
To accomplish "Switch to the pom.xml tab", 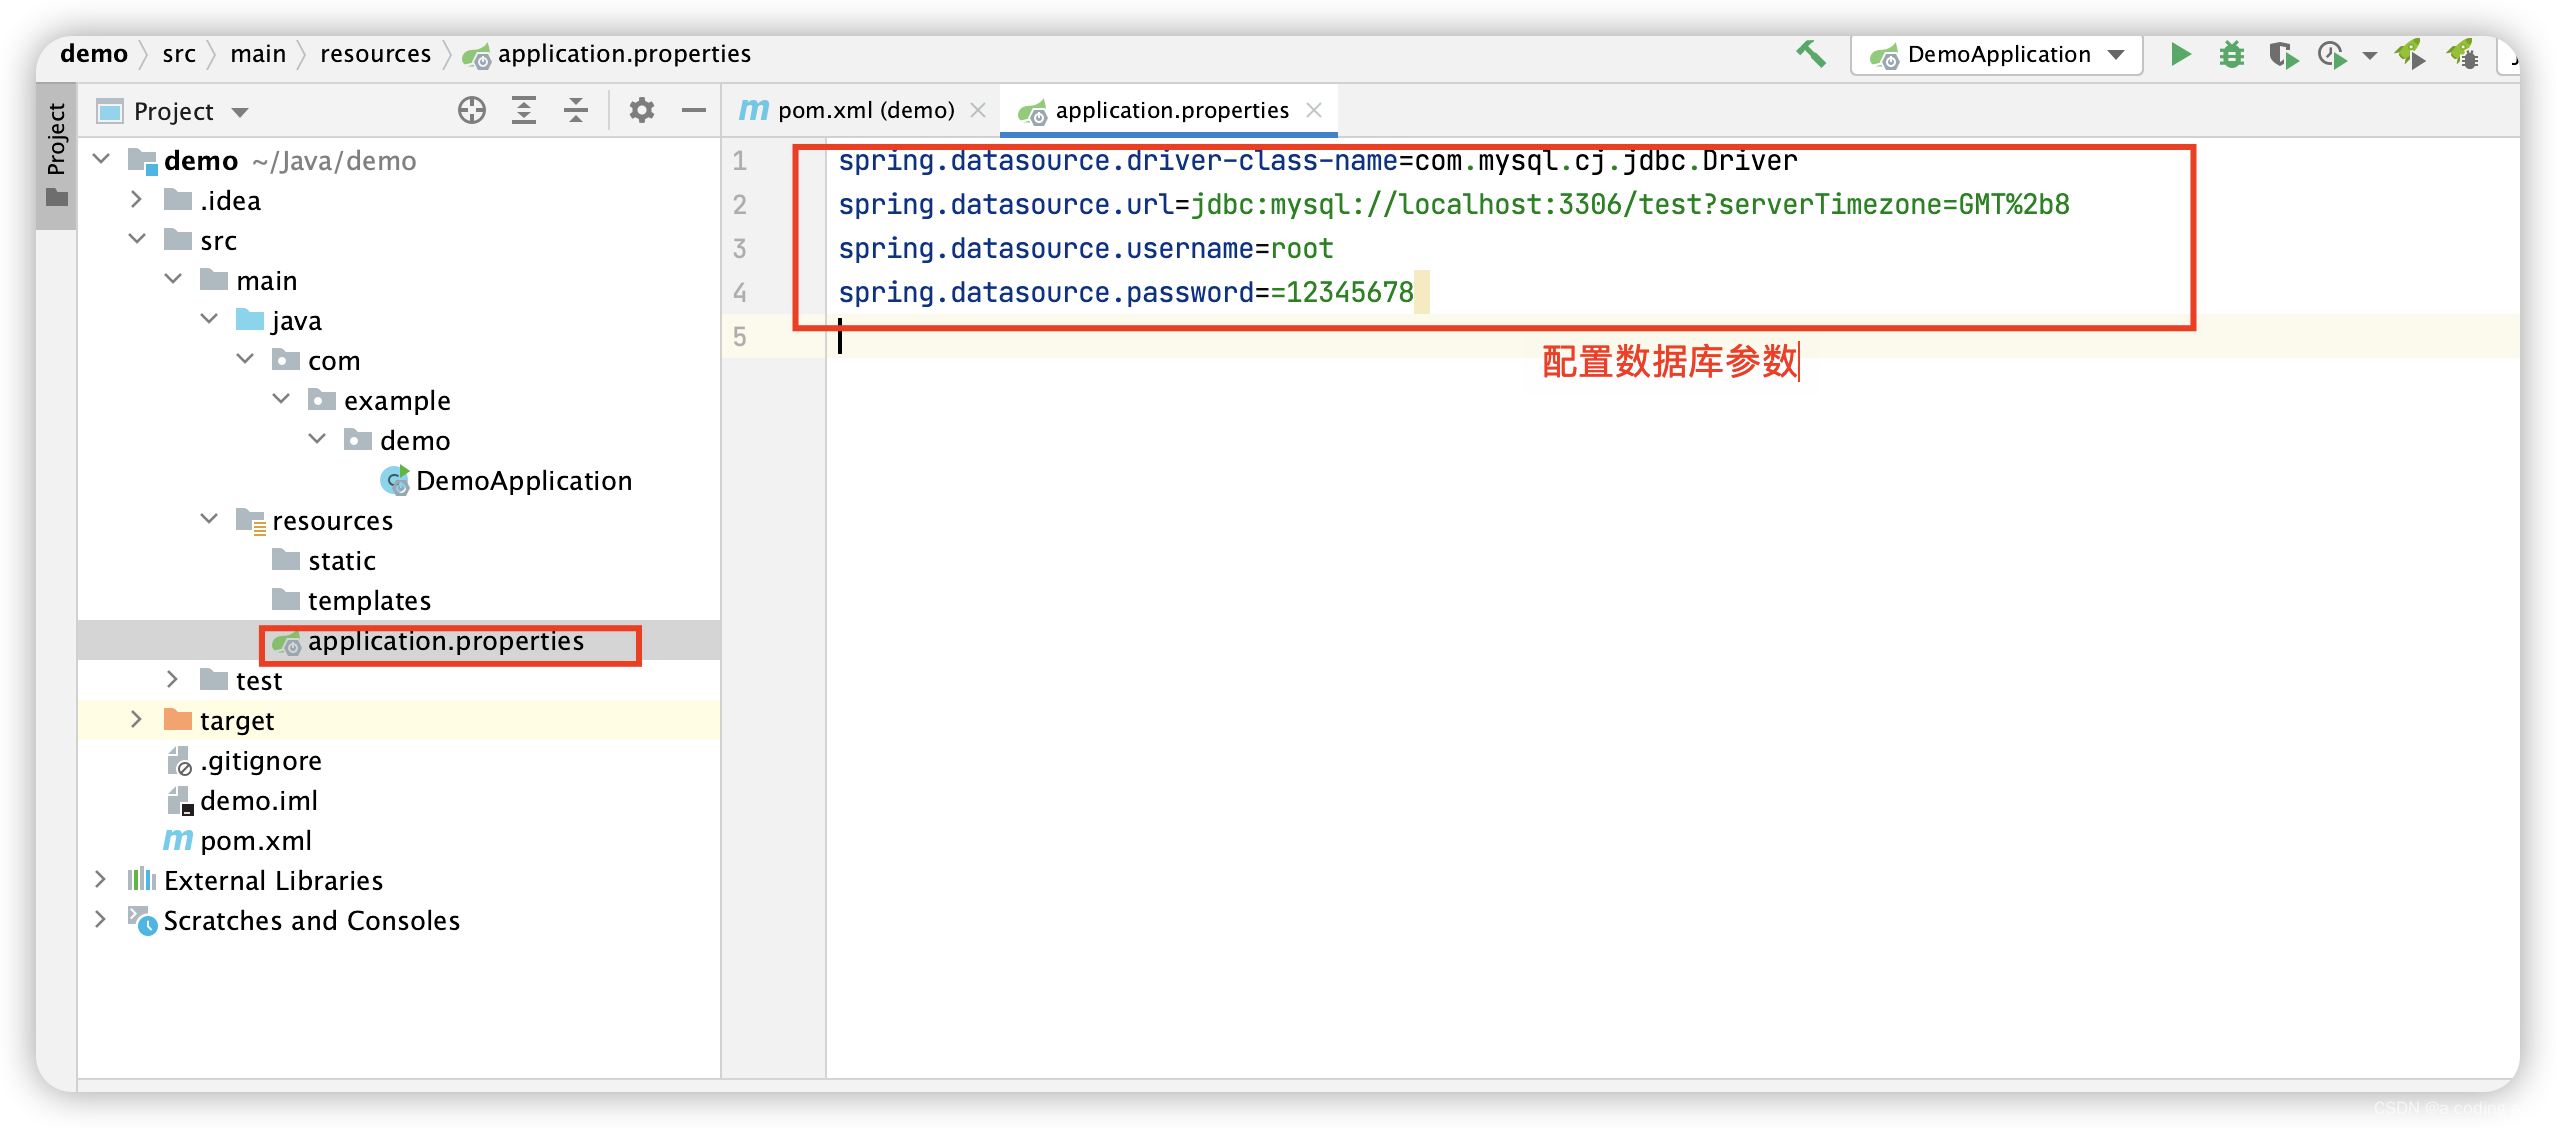I will tap(846, 109).
